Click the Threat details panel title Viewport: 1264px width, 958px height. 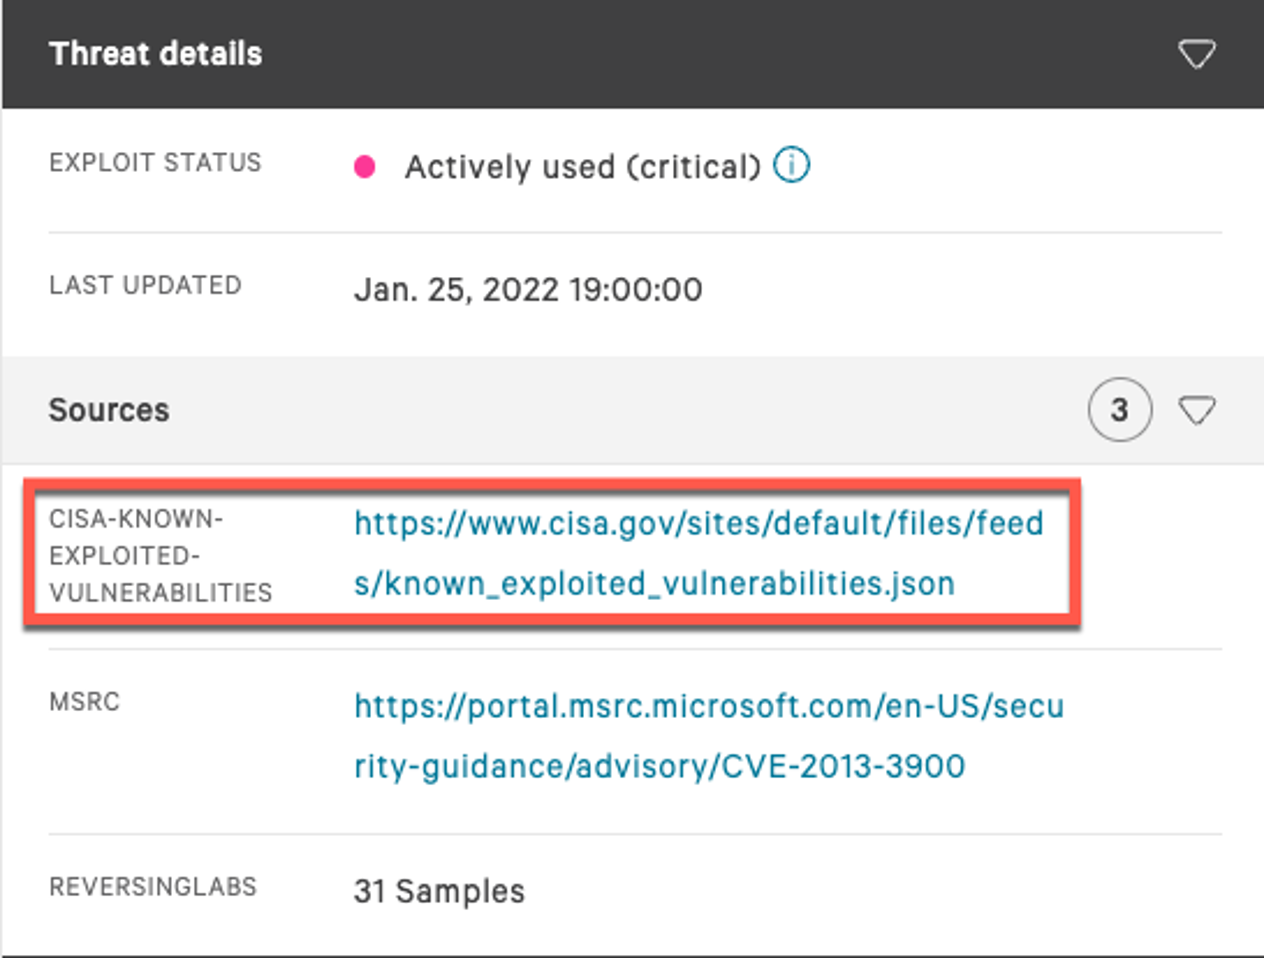pos(156,54)
